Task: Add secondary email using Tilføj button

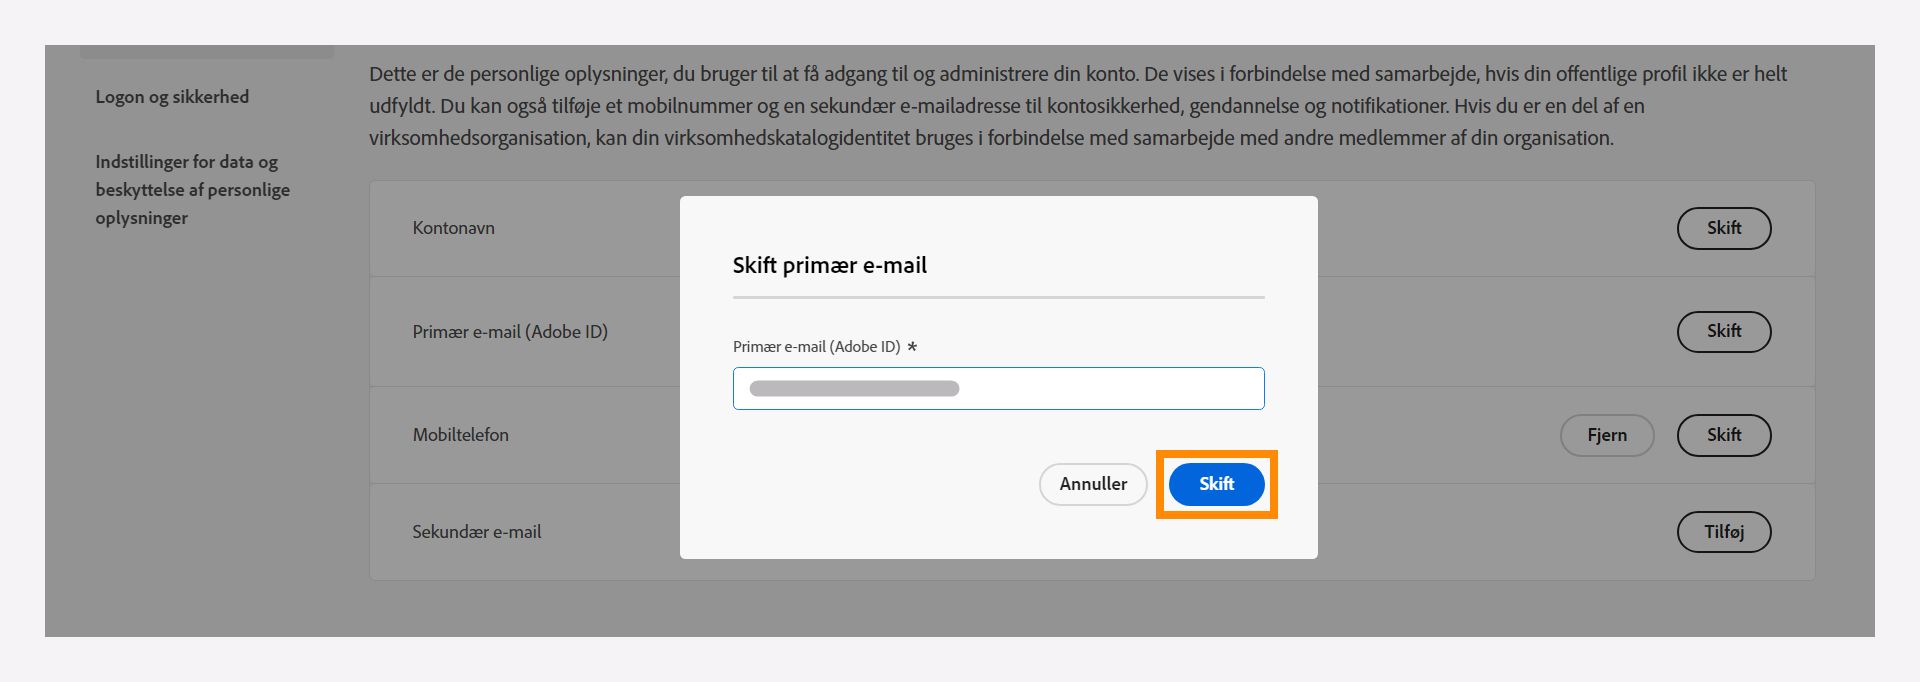Action: click(x=1723, y=532)
